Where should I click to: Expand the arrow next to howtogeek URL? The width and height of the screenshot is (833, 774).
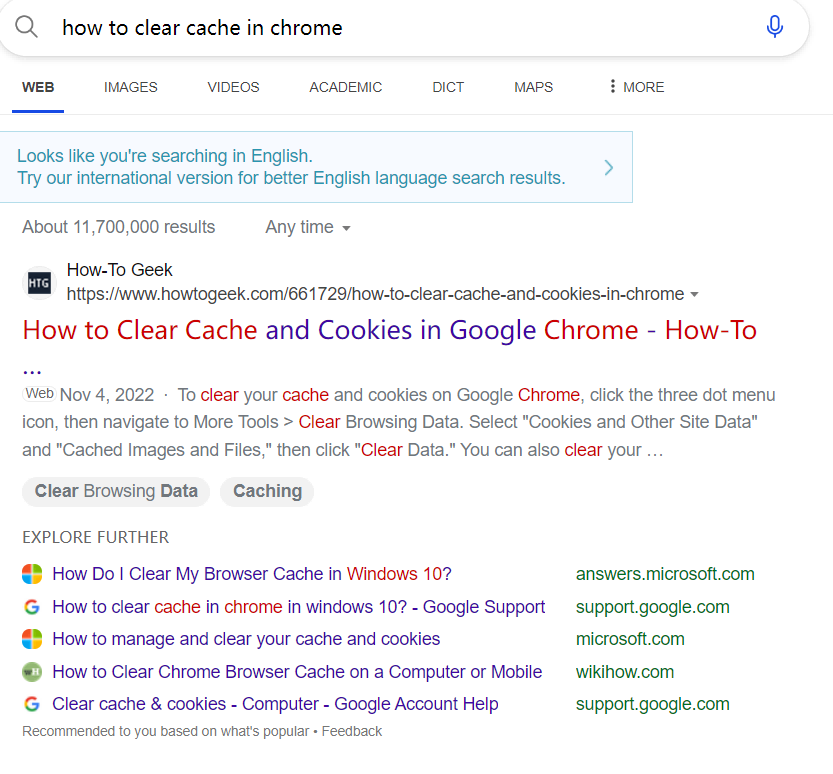[x=694, y=294]
